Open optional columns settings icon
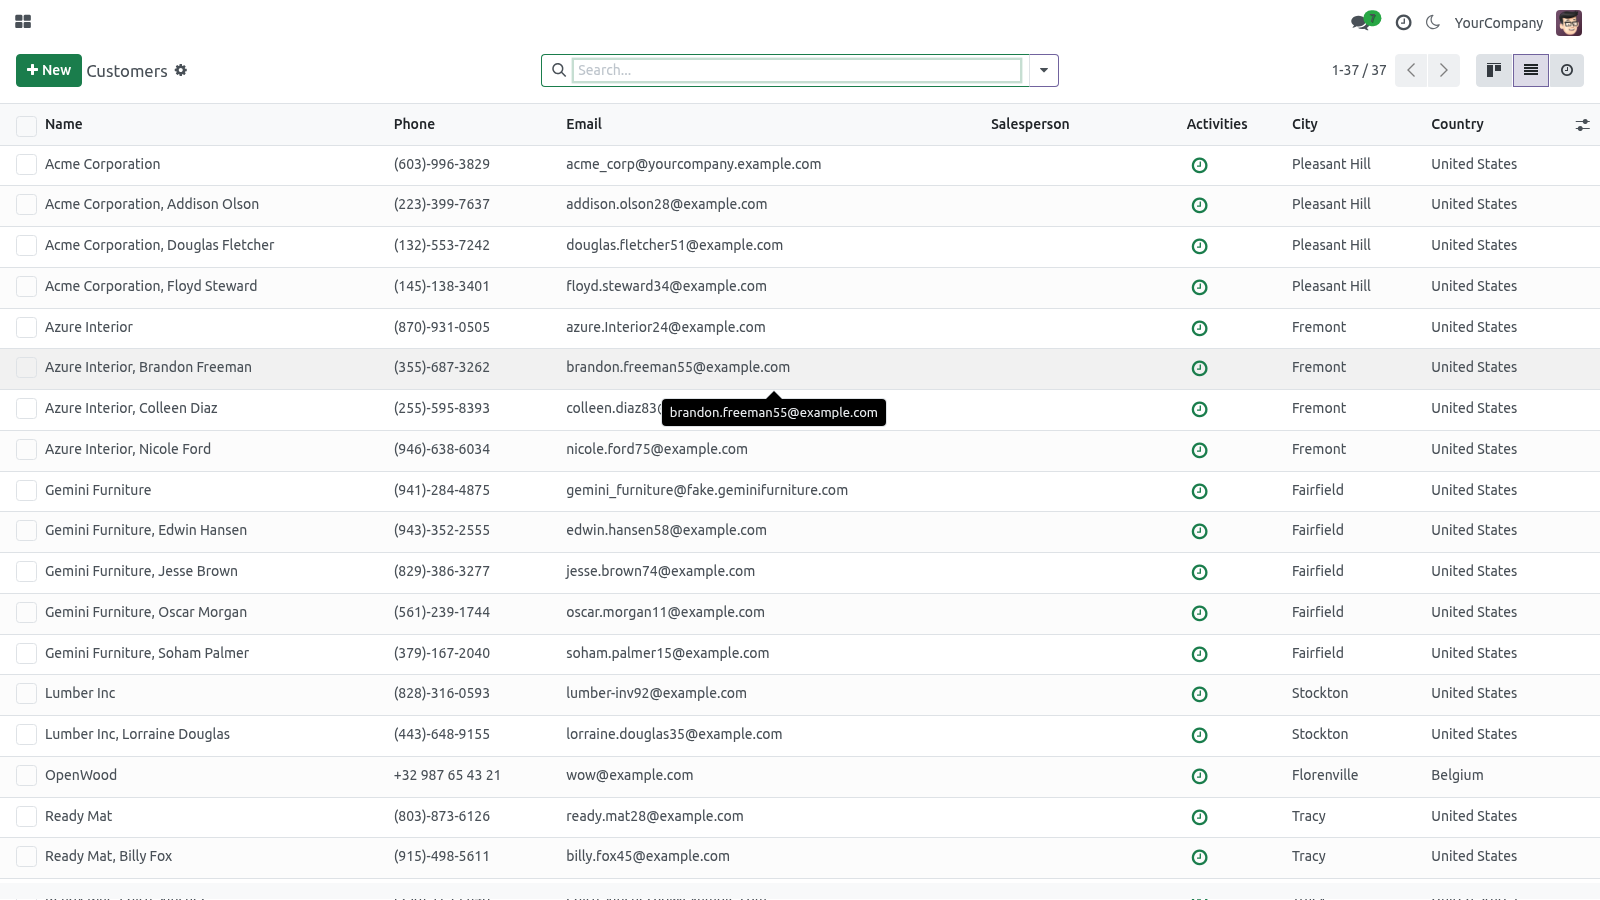This screenshot has height=900, width=1600. (x=1582, y=125)
